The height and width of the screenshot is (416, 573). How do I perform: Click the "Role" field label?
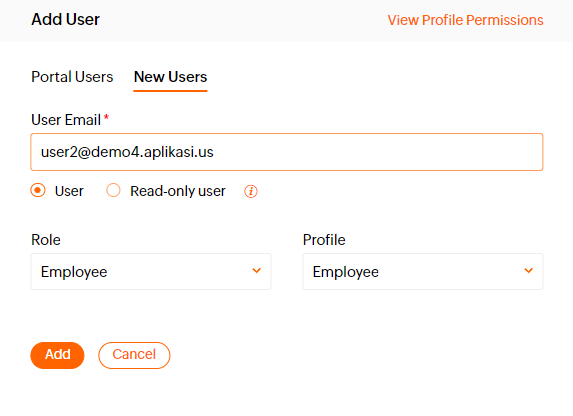pos(46,240)
